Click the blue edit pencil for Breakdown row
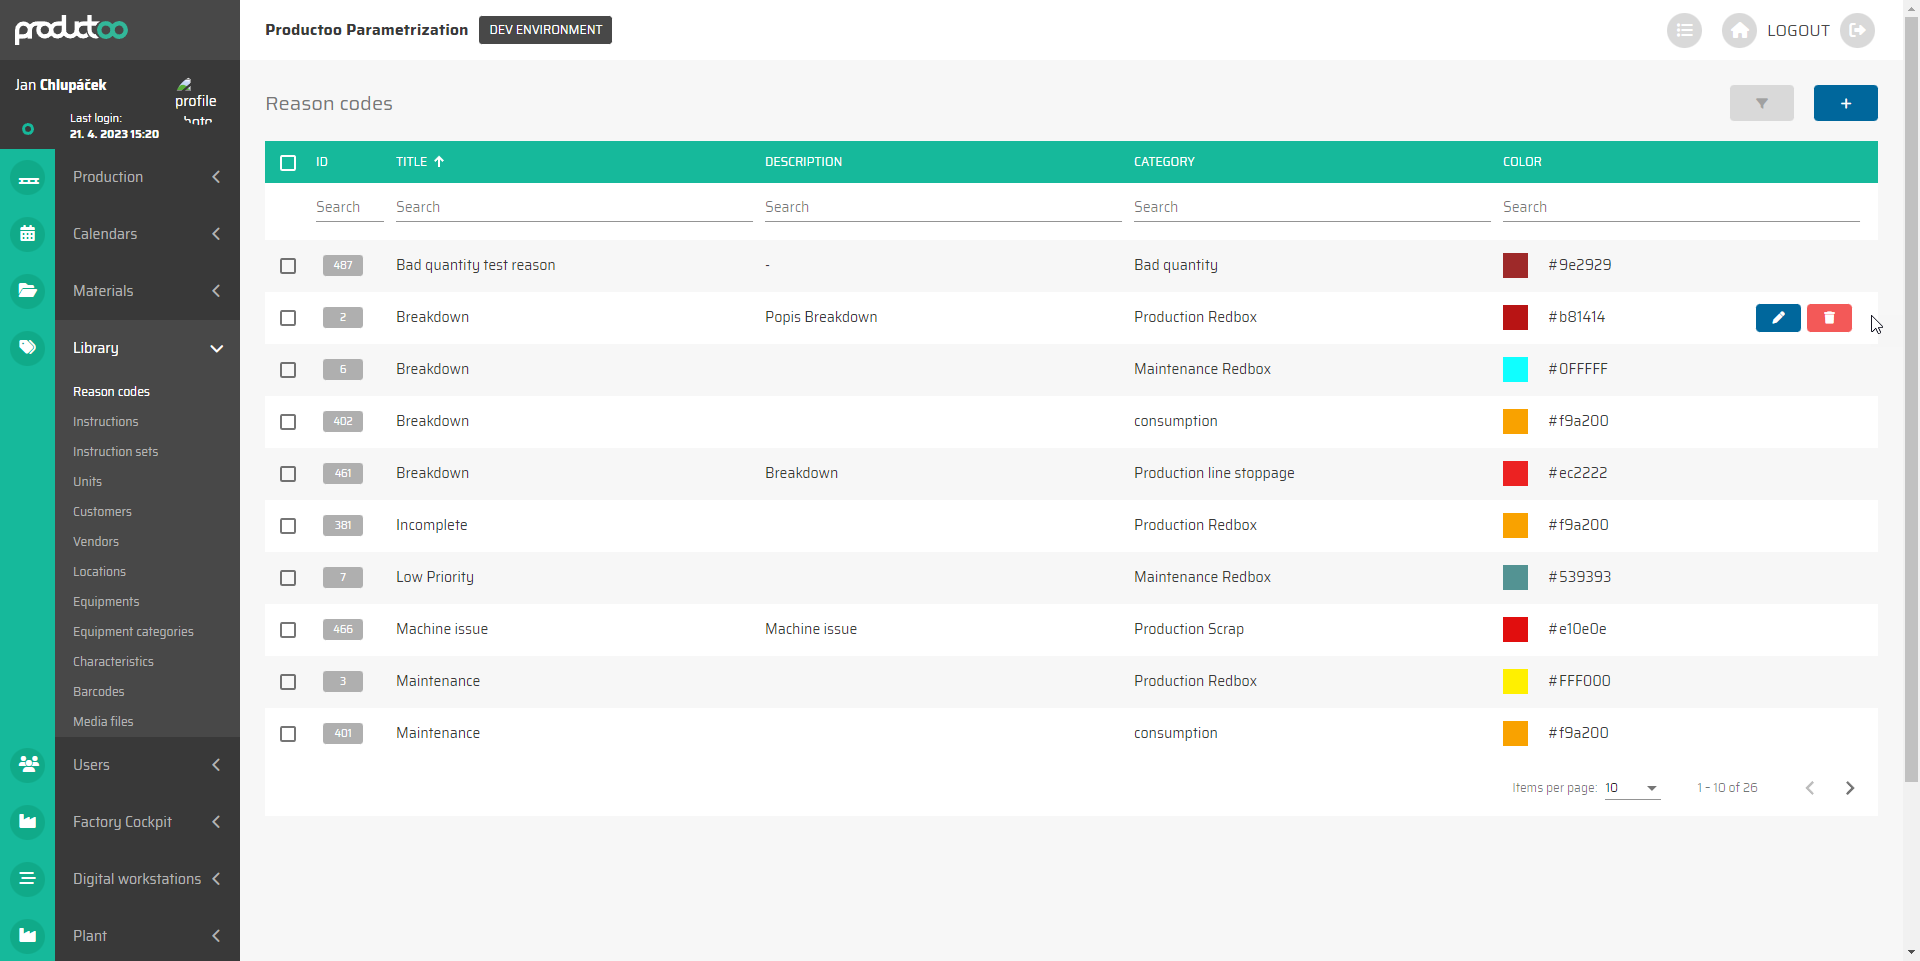This screenshot has height=961, width=1920. [1778, 318]
